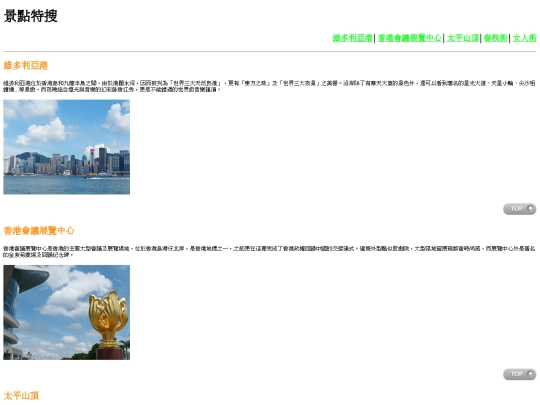Click the description paragraph under 香港會議展覽中心 heading

click(269, 252)
